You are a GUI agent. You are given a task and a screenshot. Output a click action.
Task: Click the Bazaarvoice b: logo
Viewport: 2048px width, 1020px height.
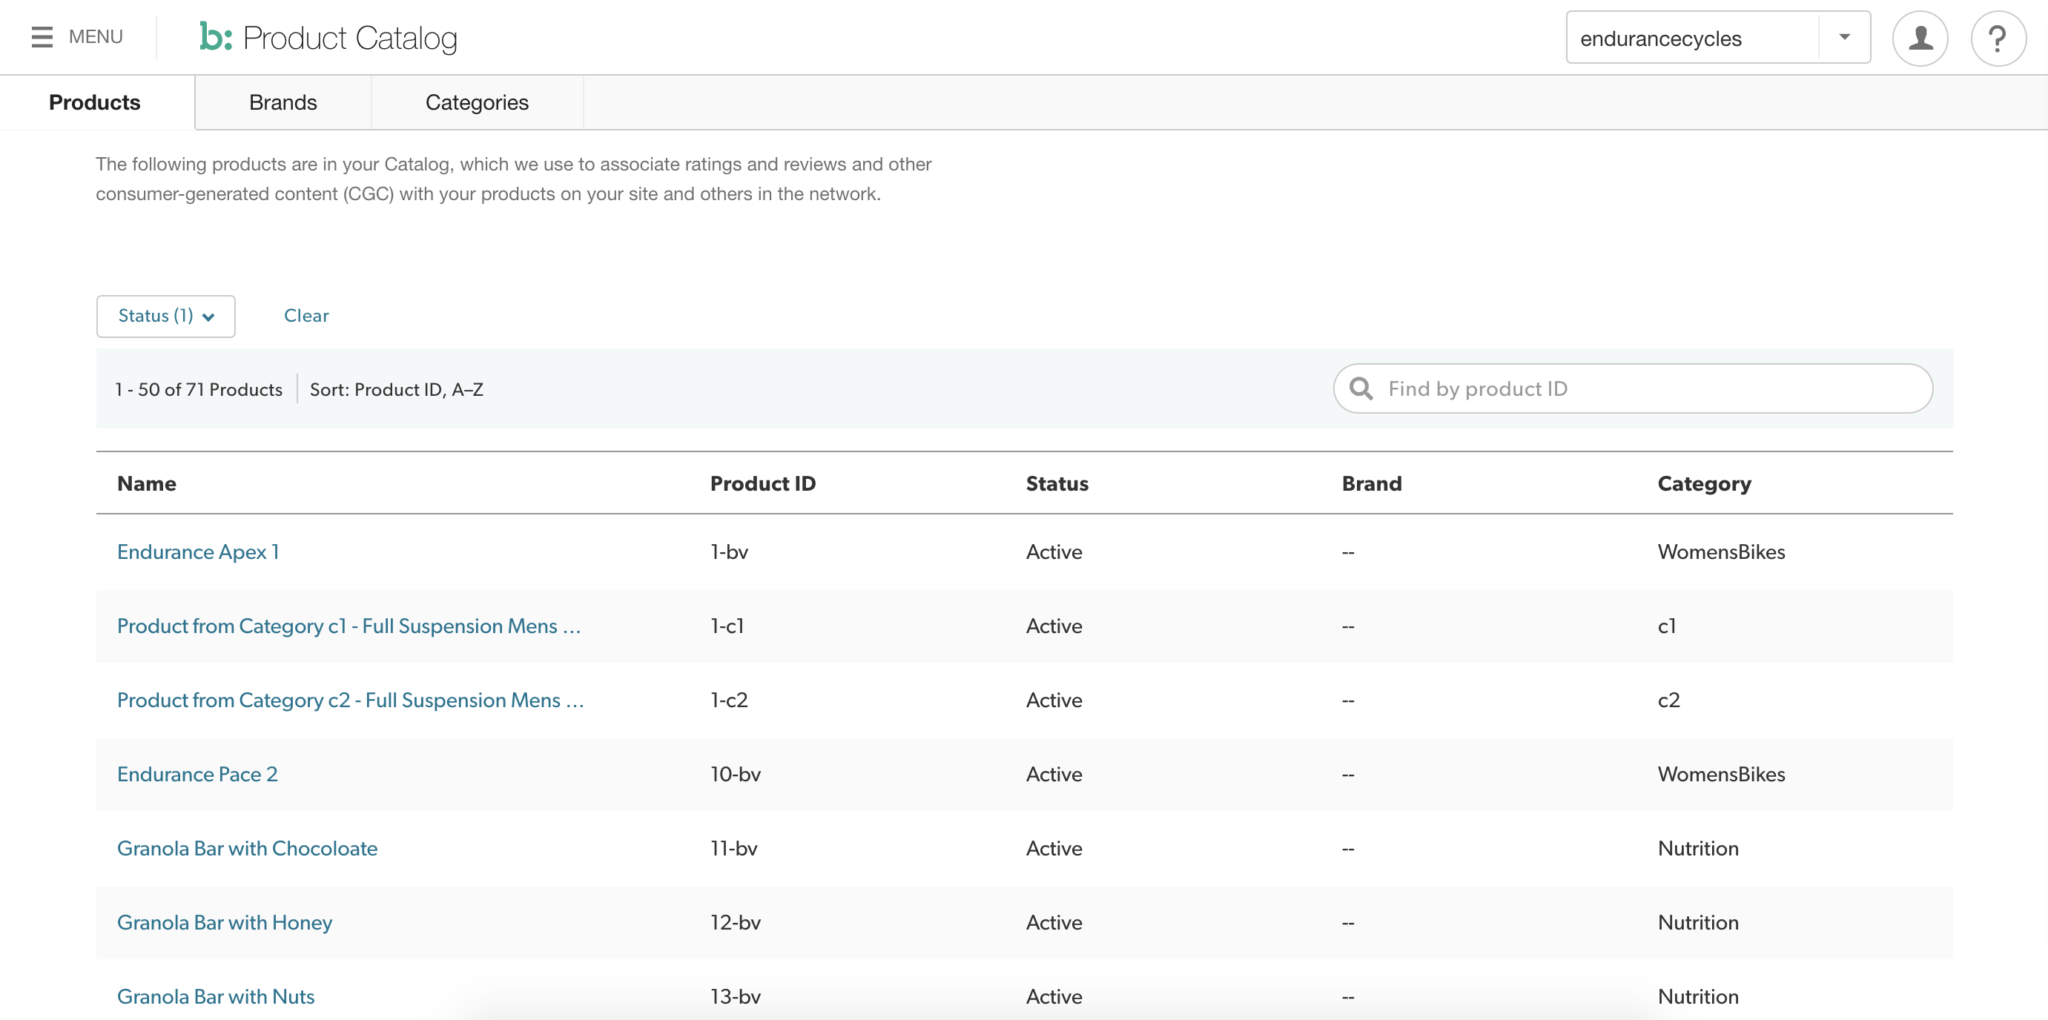(x=215, y=37)
